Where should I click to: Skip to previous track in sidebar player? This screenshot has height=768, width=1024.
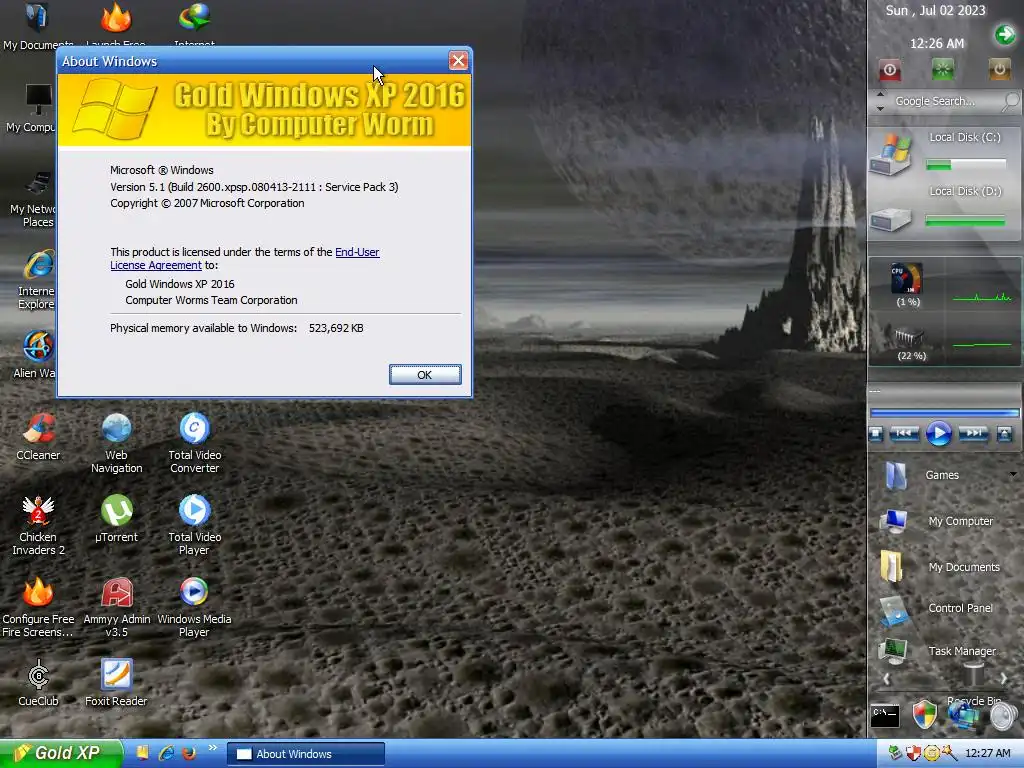(904, 434)
